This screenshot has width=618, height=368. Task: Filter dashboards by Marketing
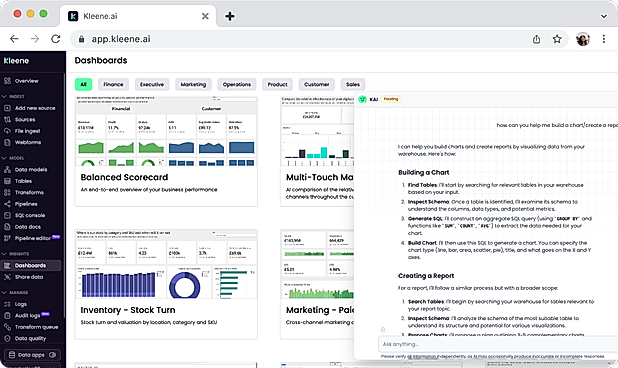coord(193,84)
